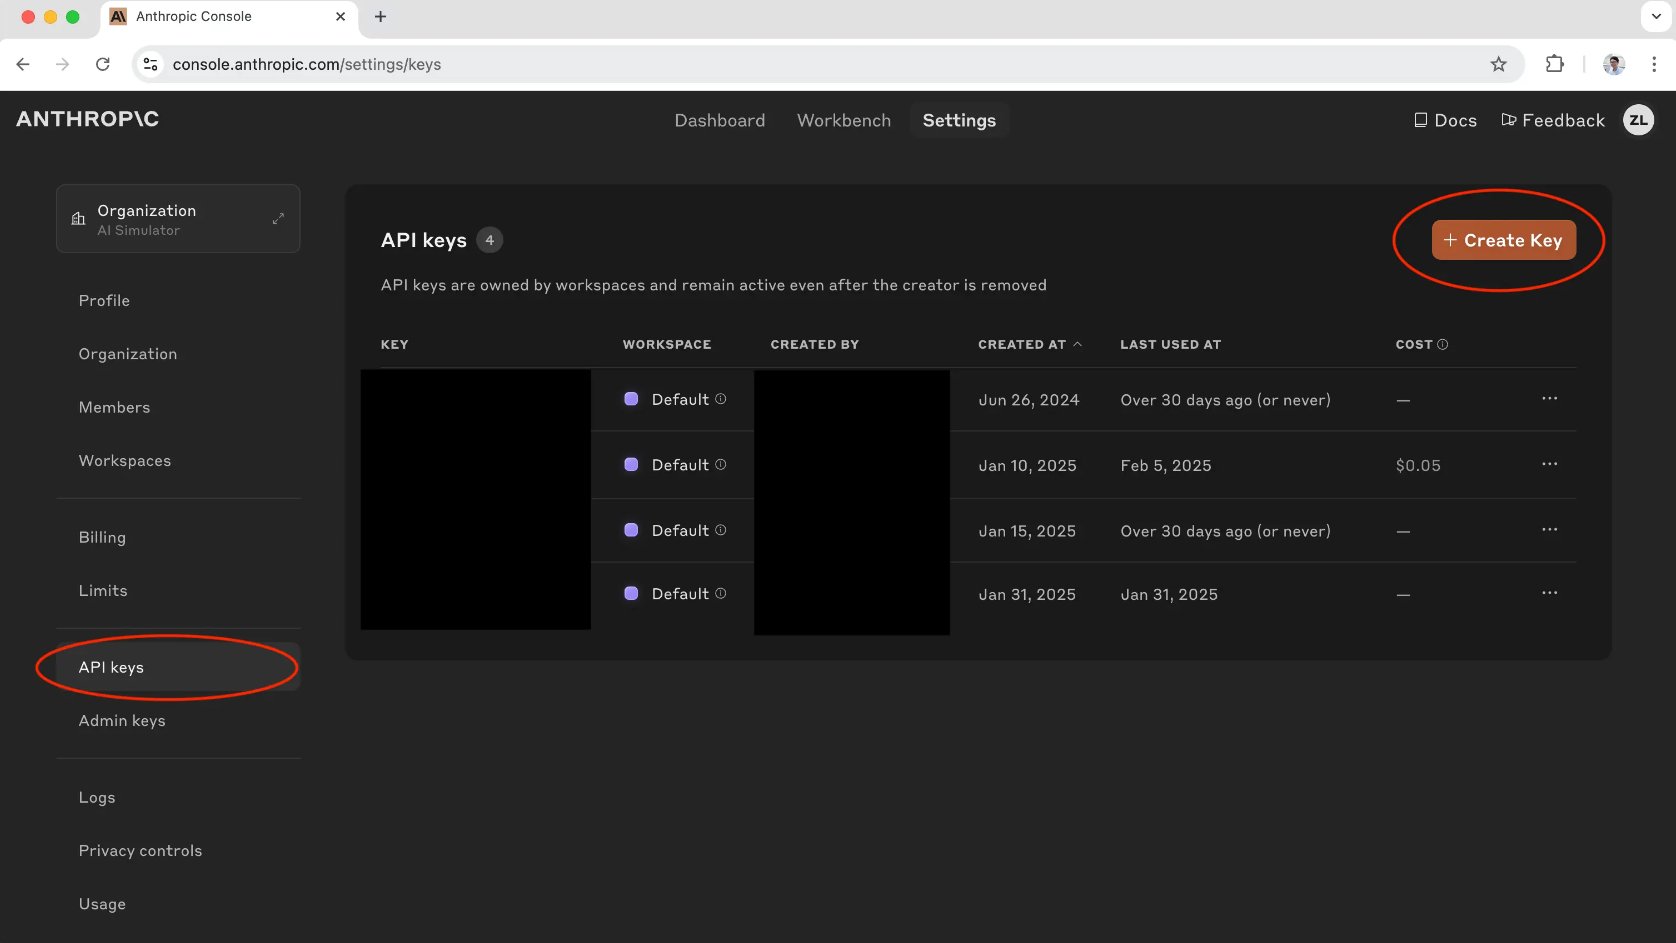This screenshot has width=1676, height=943.
Task: Info icon beside Default in Jan 31, 2025 row
Action: point(720,594)
